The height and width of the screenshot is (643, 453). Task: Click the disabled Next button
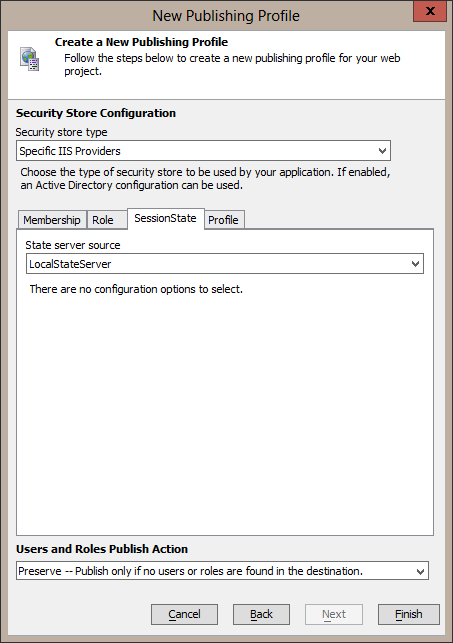334,614
